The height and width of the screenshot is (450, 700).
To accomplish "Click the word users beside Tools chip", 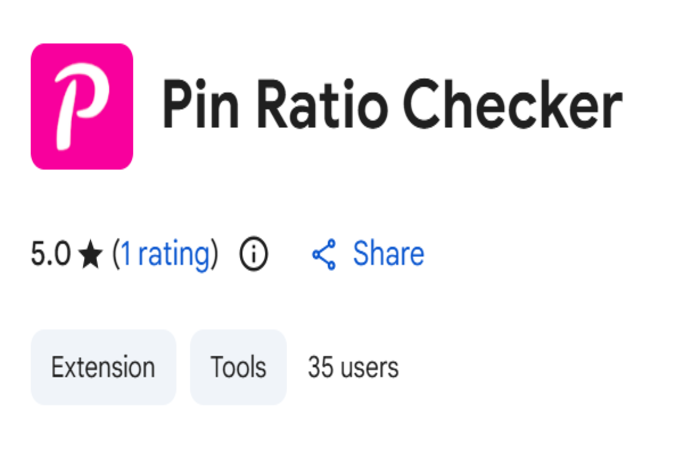I will click(369, 367).
